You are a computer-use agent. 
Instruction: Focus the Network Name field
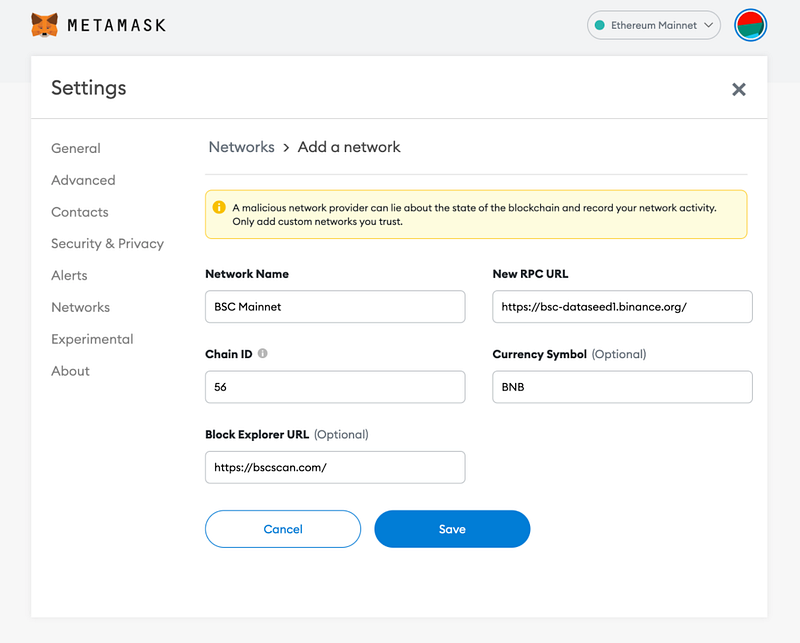pos(335,307)
